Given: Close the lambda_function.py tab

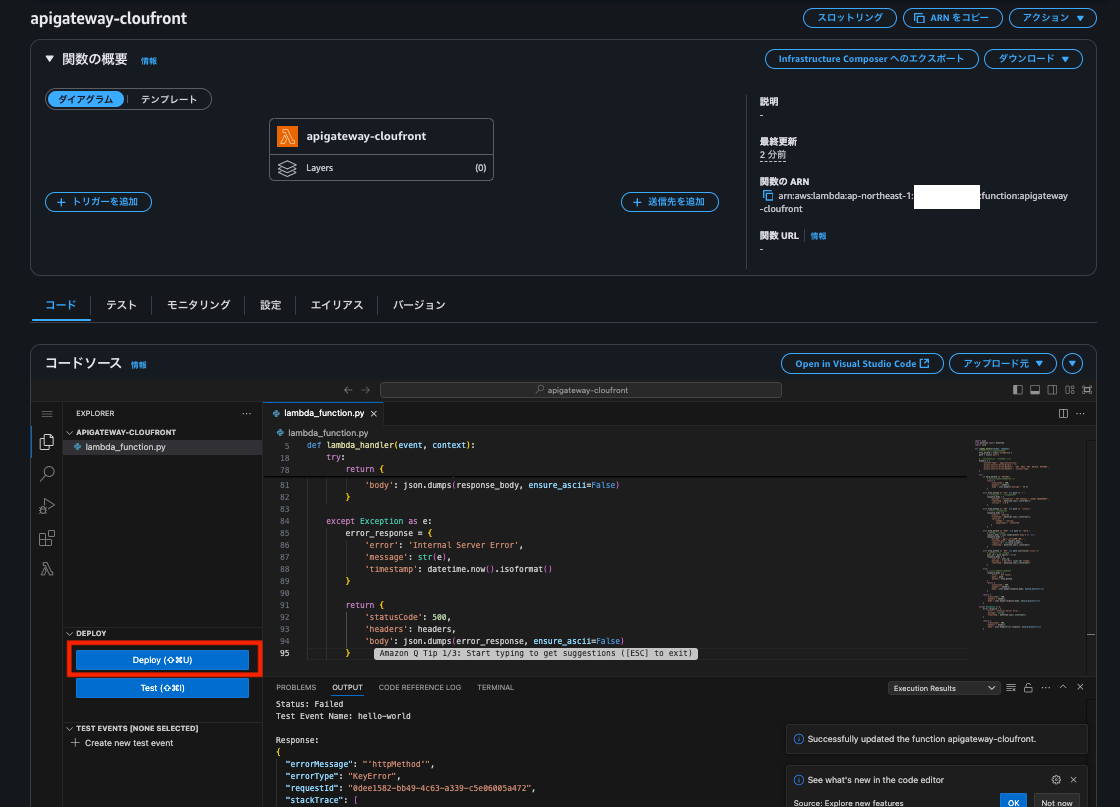Looking at the screenshot, I should coord(374,413).
